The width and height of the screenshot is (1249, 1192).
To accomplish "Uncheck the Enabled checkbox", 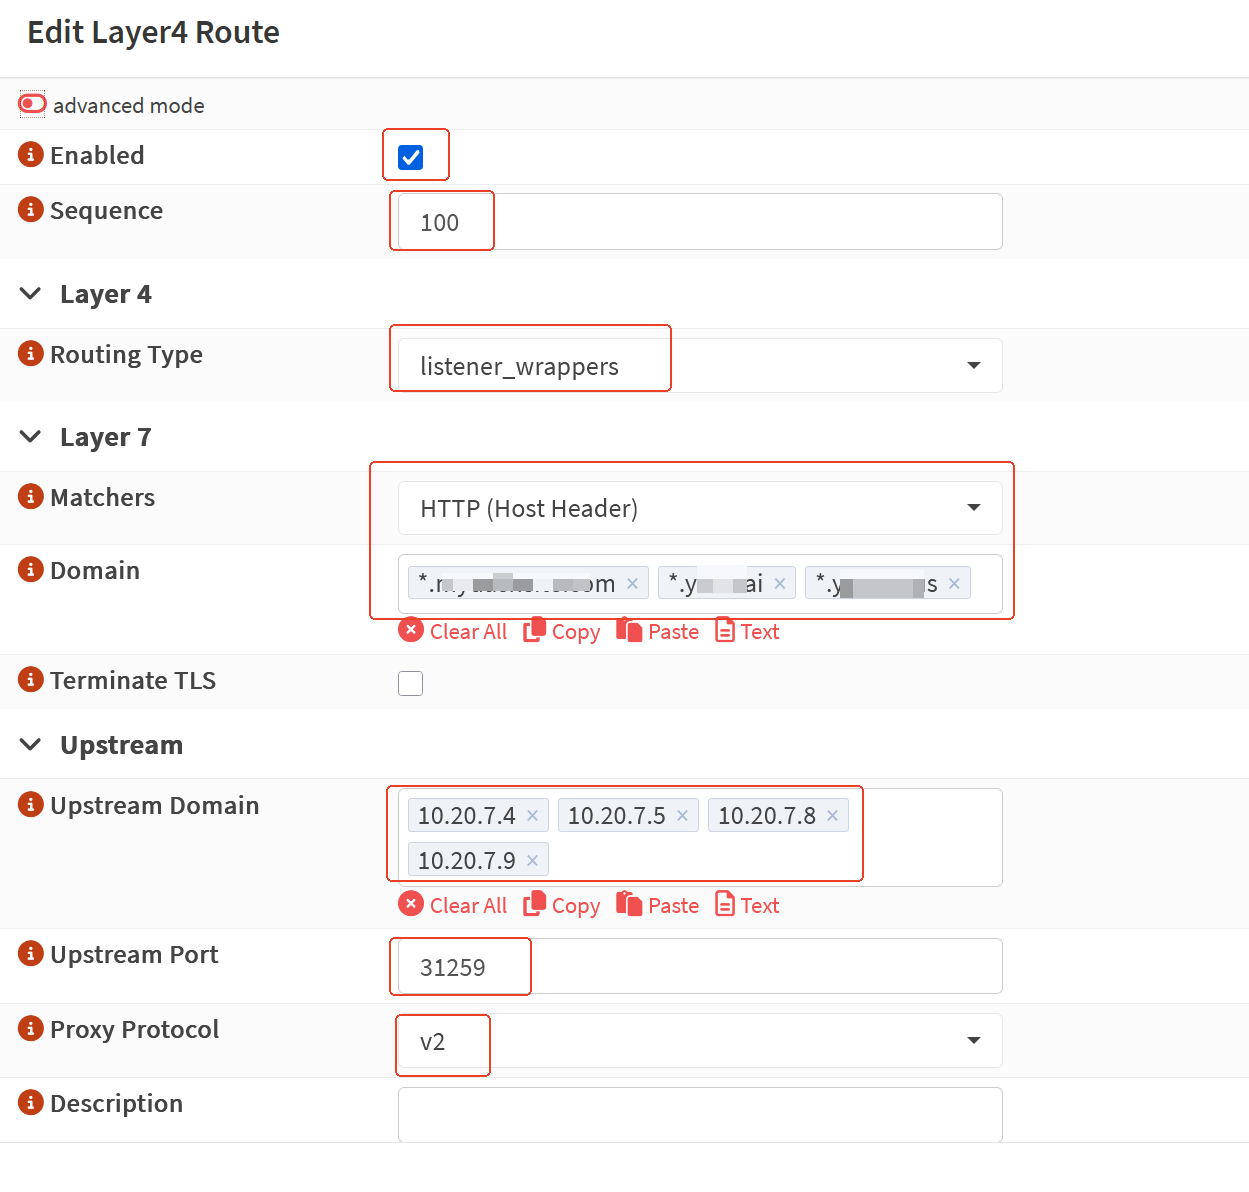I will [x=411, y=157].
